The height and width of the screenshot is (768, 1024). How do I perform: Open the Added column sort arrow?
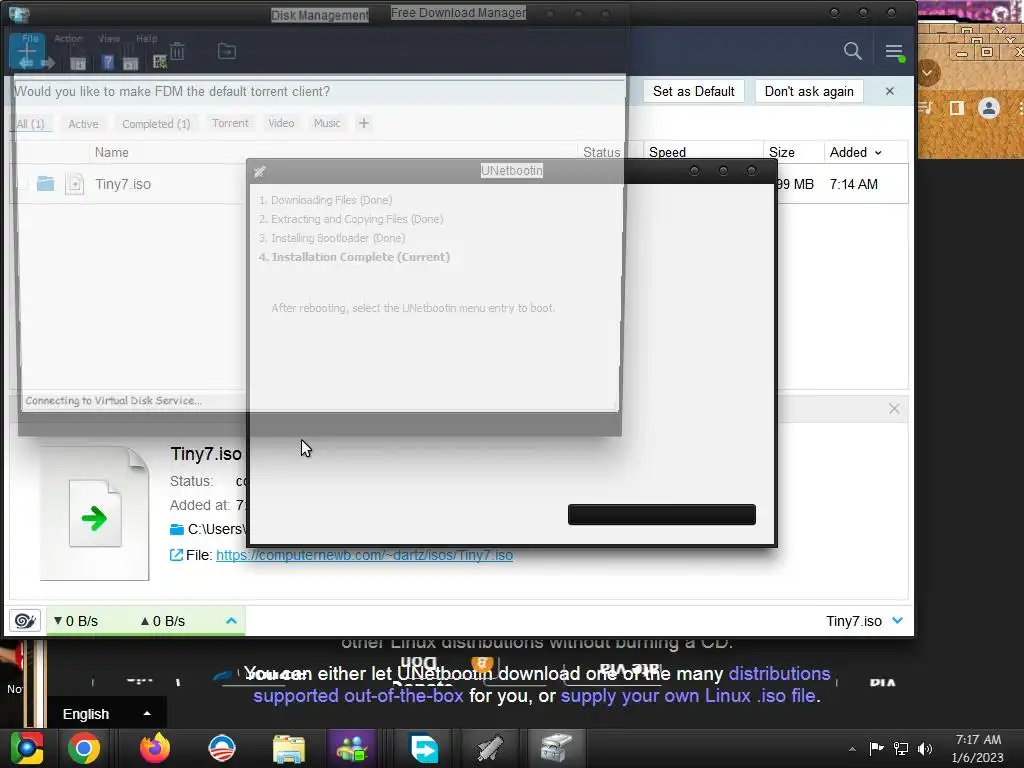pos(878,153)
